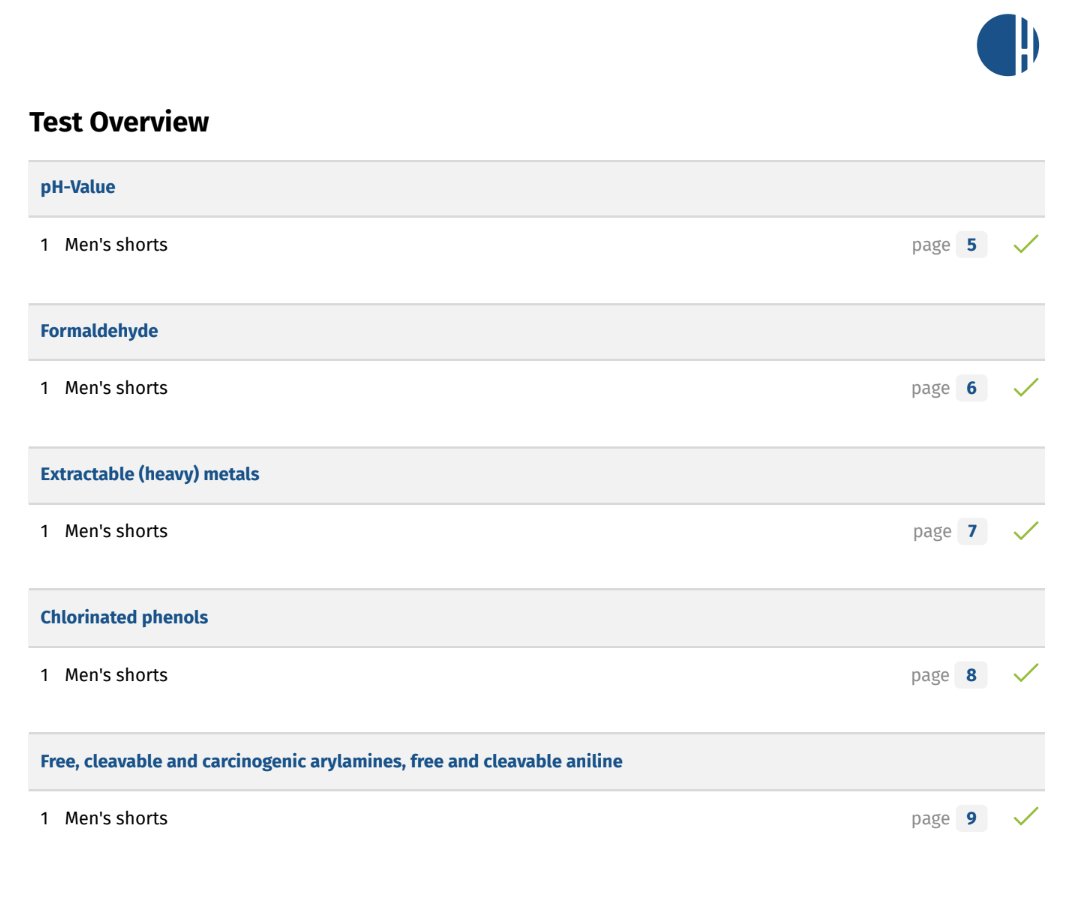
Task: Select Free, cleavable and carcinogenic arylamines heading
Action: pyautogui.click(x=331, y=761)
